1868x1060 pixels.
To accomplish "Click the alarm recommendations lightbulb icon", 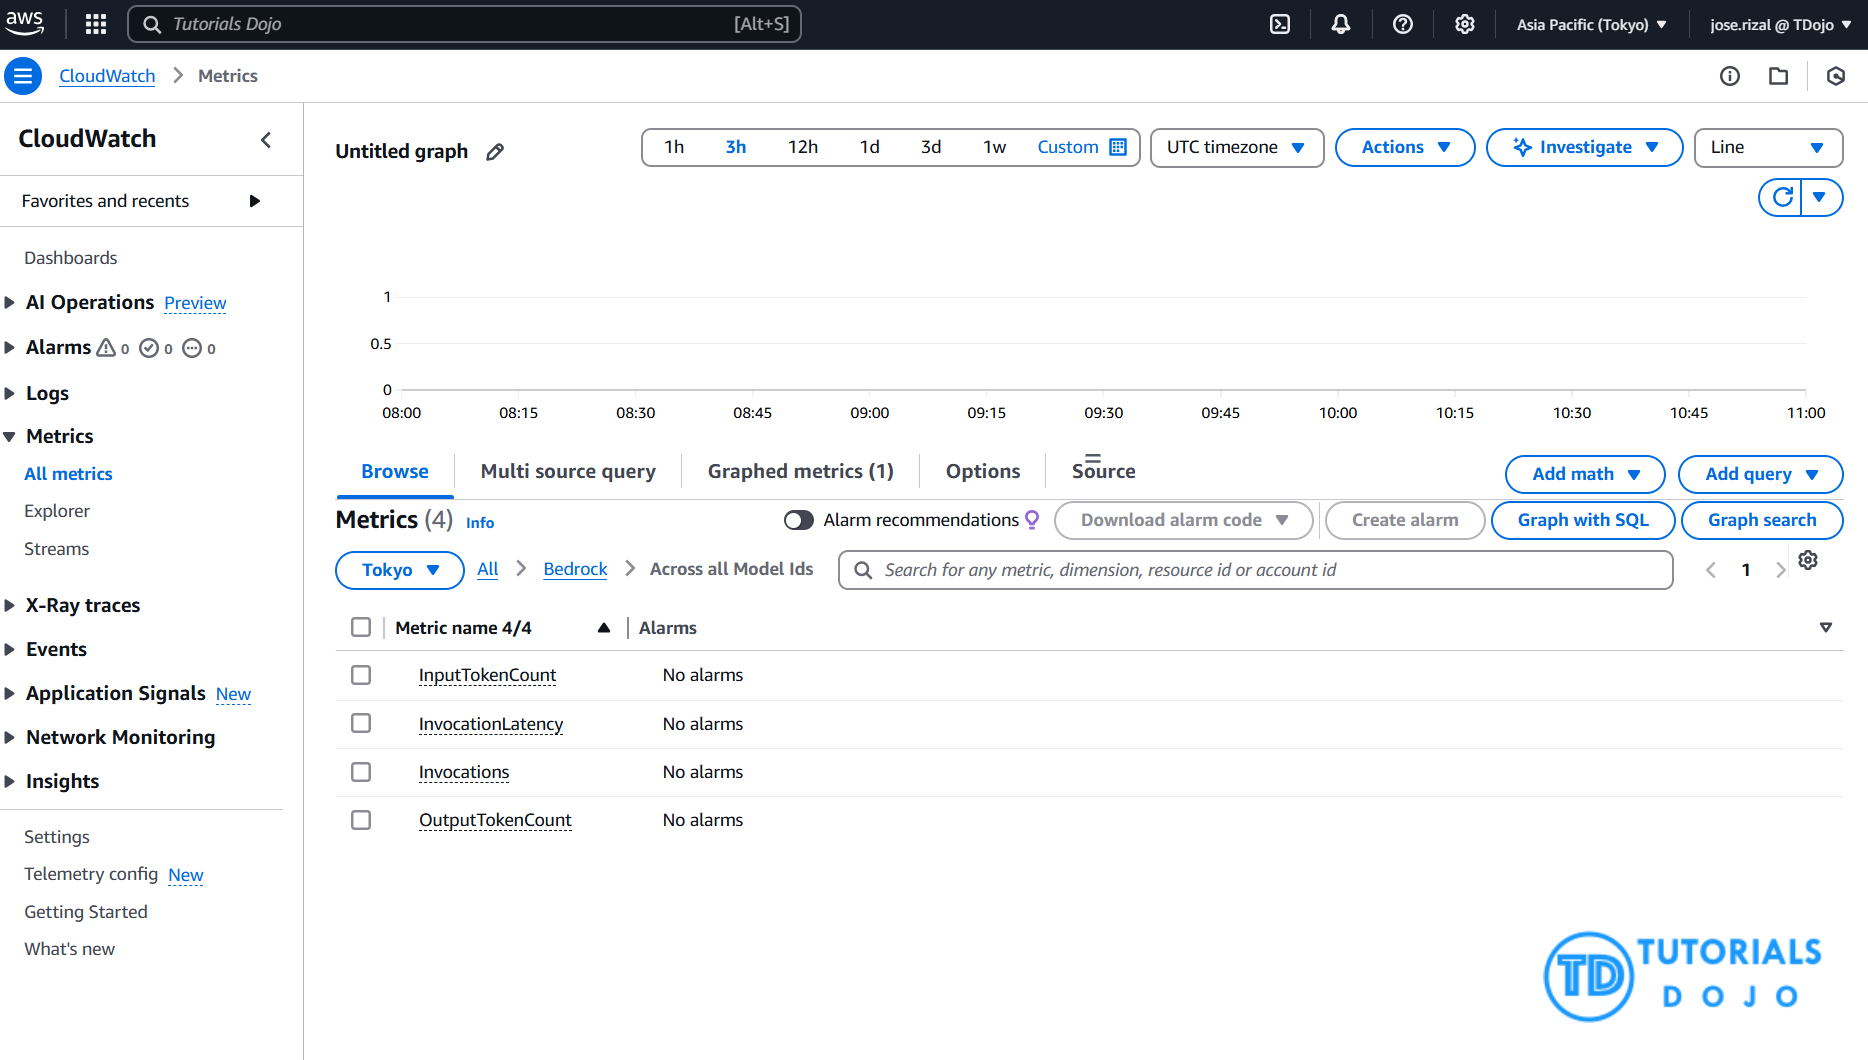I will [x=1033, y=520].
